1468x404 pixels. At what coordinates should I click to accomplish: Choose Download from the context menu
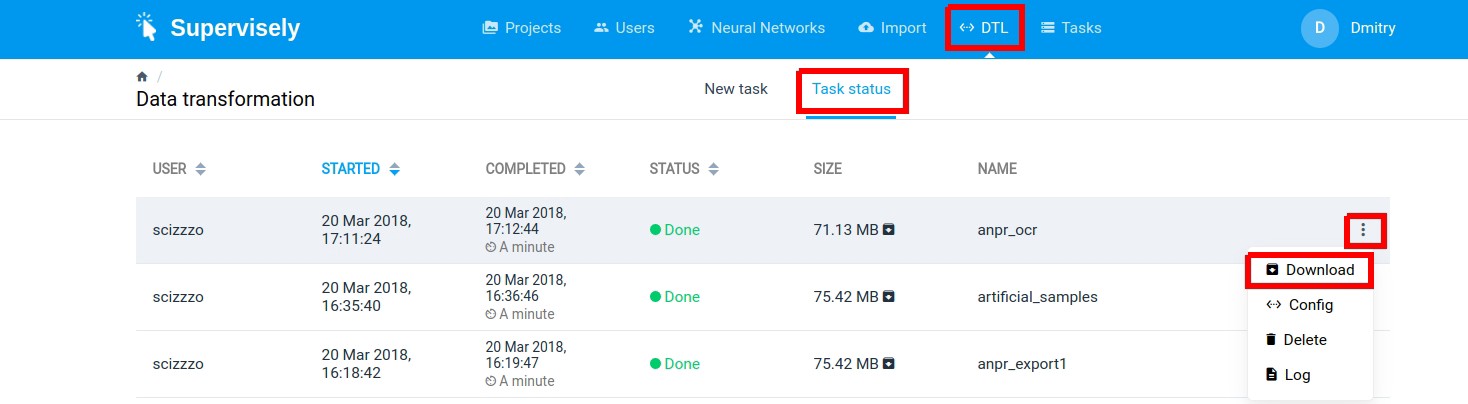pyautogui.click(x=1310, y=270)
